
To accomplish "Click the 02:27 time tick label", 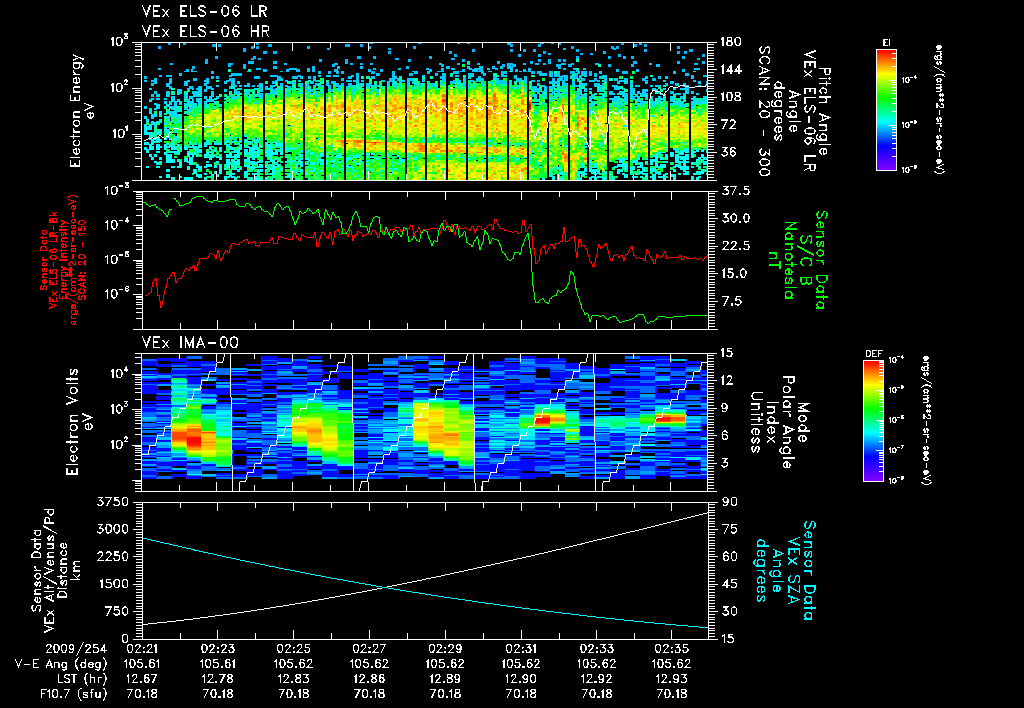I will tap(370, 649).
